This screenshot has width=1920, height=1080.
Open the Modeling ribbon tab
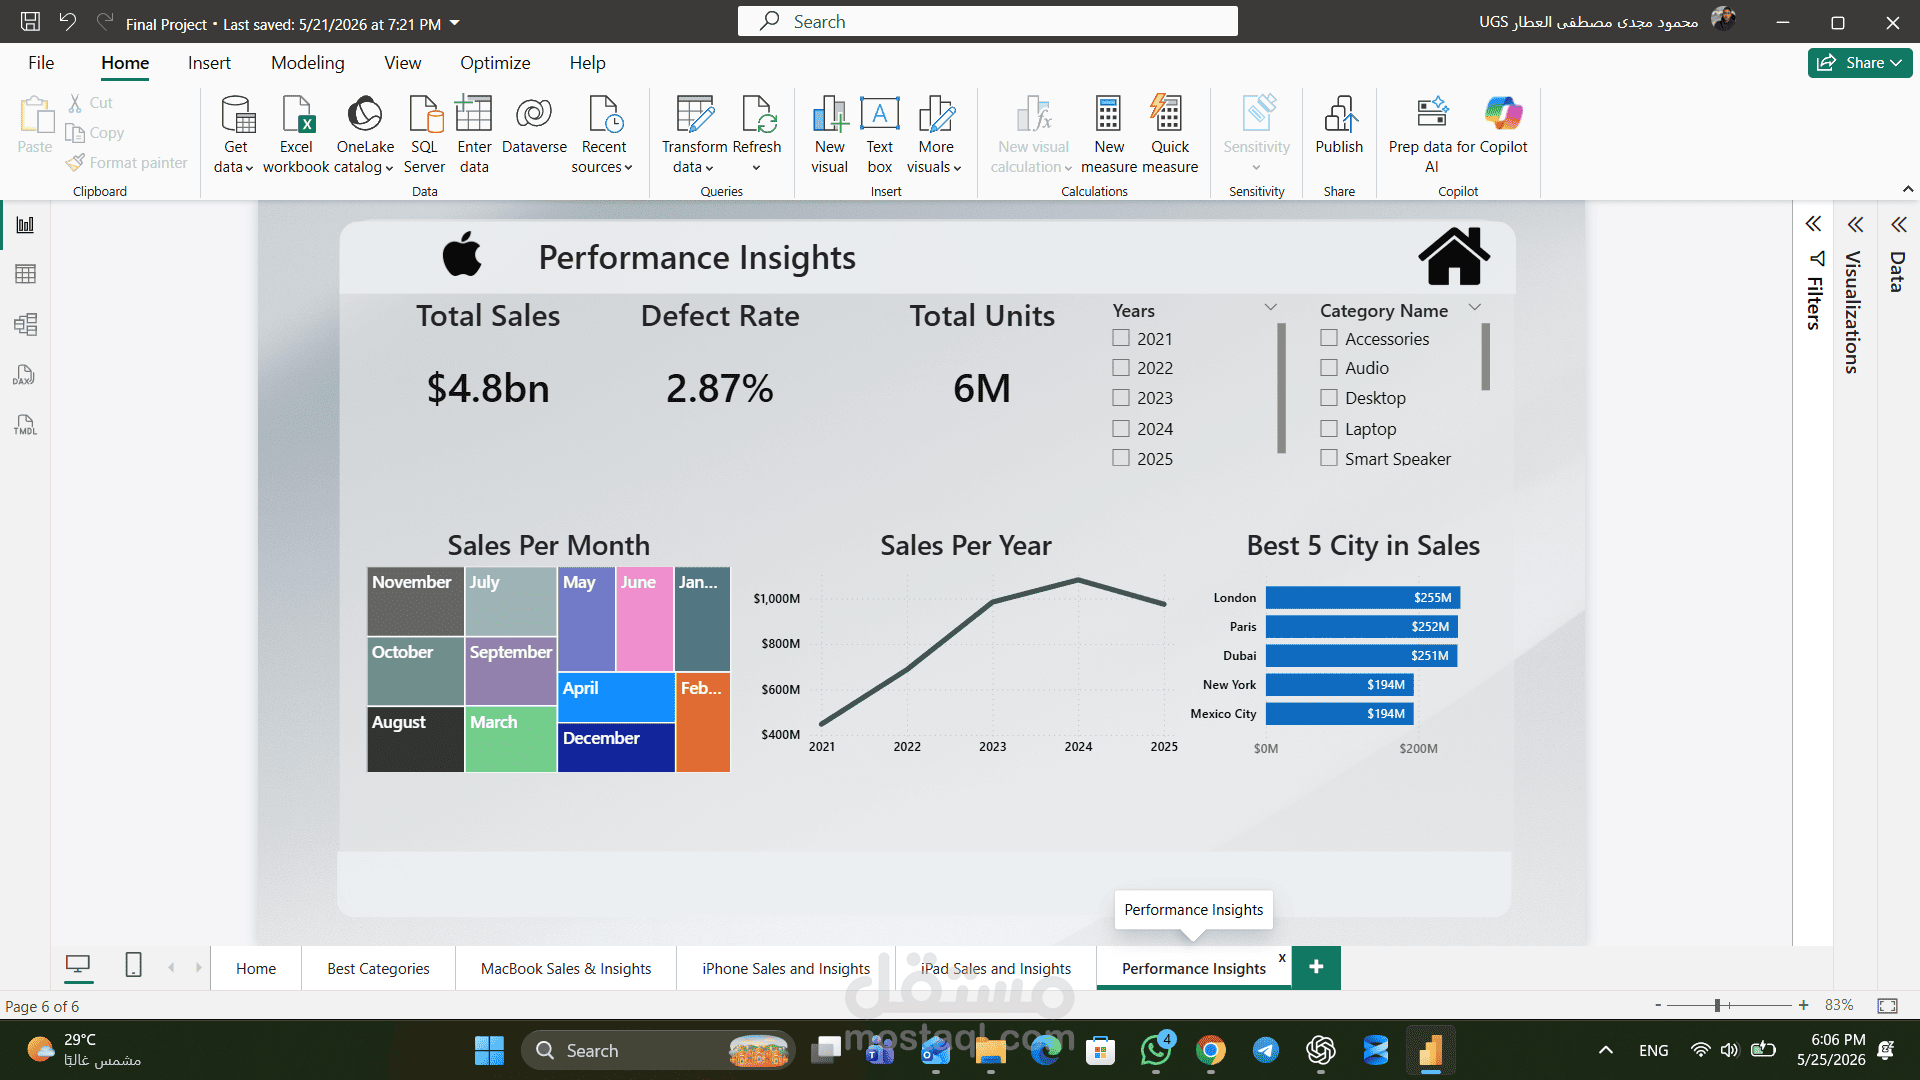coord(307,63)
